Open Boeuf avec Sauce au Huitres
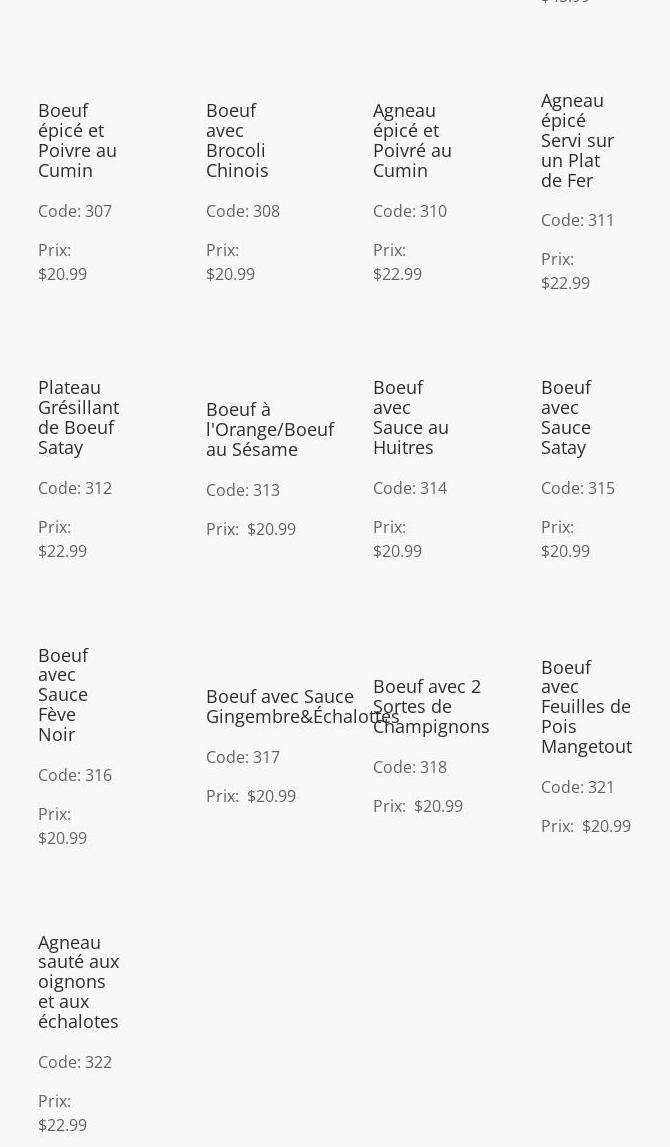The image size is (670, 1147). 411,418
